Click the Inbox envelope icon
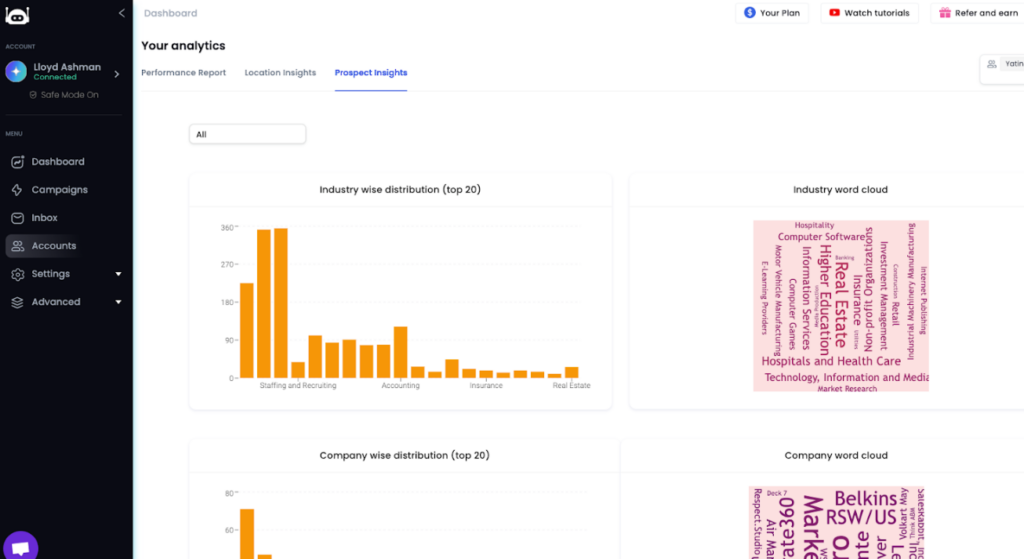This screenshot has width=1024, height=559. coord(18,218)
